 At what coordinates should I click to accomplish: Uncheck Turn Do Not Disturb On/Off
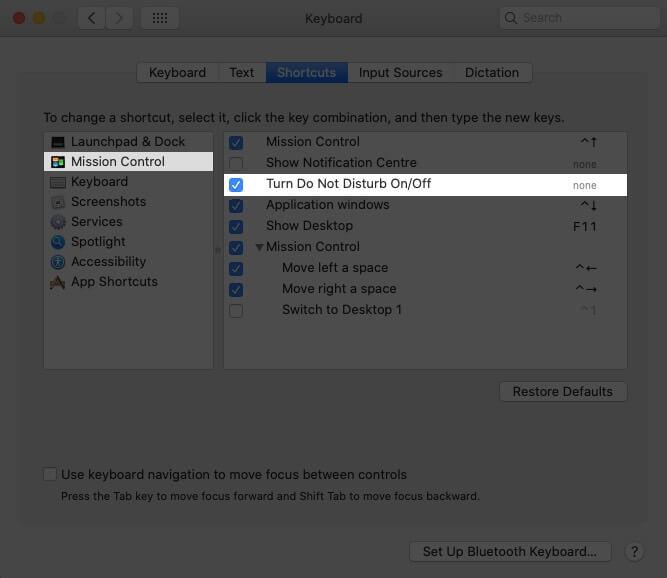click(x=236, y=185)
